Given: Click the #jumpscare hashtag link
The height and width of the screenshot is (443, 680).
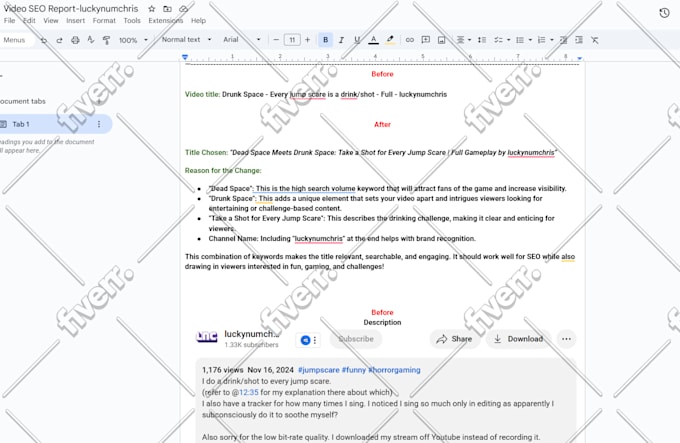Looking at the screenshot, I should tap(319, 370).
